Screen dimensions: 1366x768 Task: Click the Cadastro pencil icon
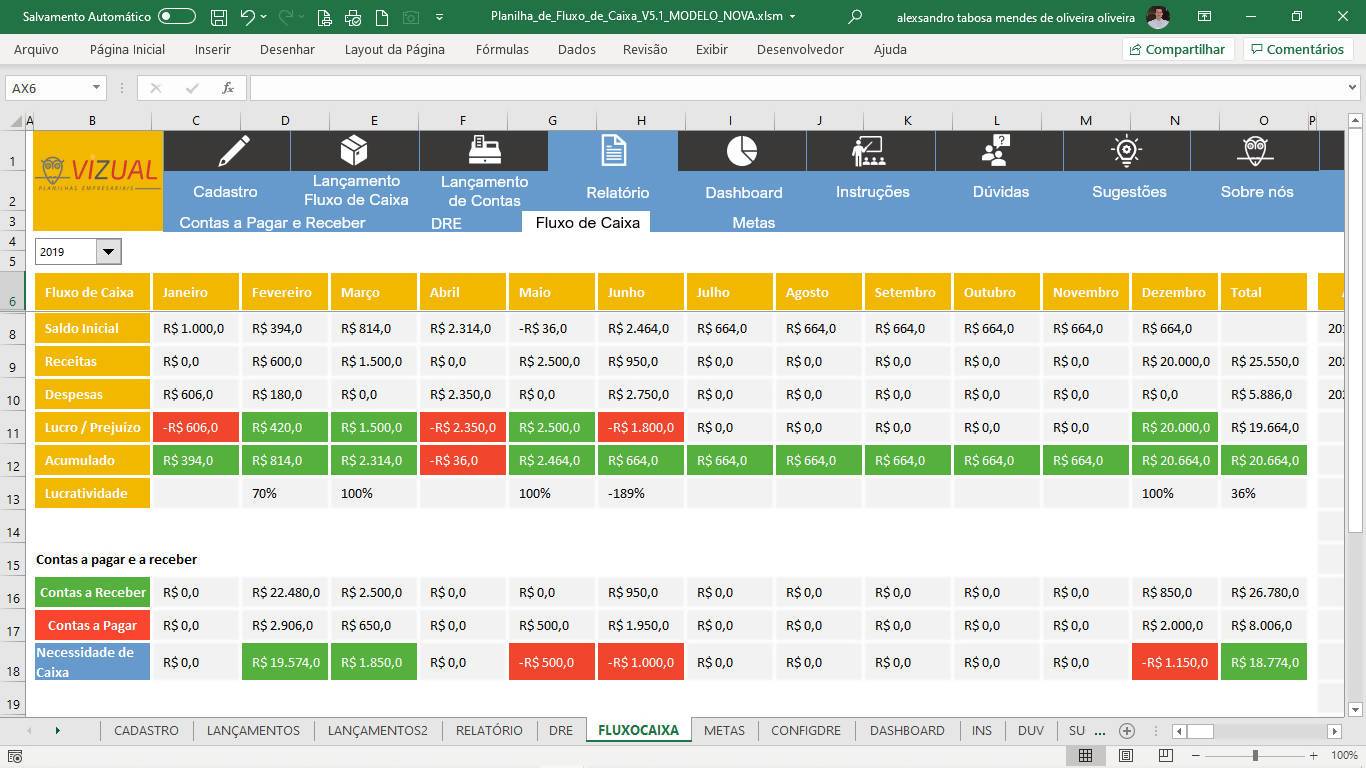pyautogui.click(x=233, y=151)
